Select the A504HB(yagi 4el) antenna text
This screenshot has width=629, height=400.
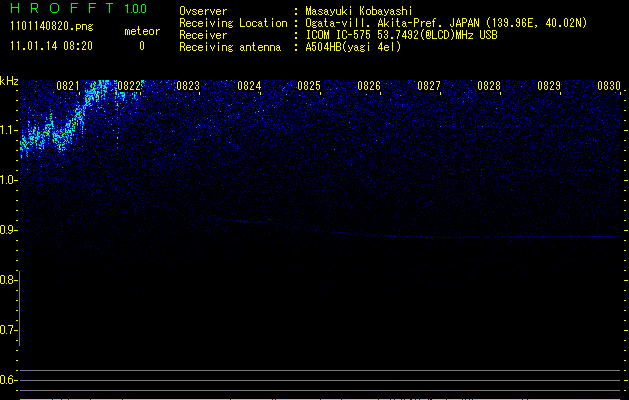pyautogui.click(x=353, y=47)
